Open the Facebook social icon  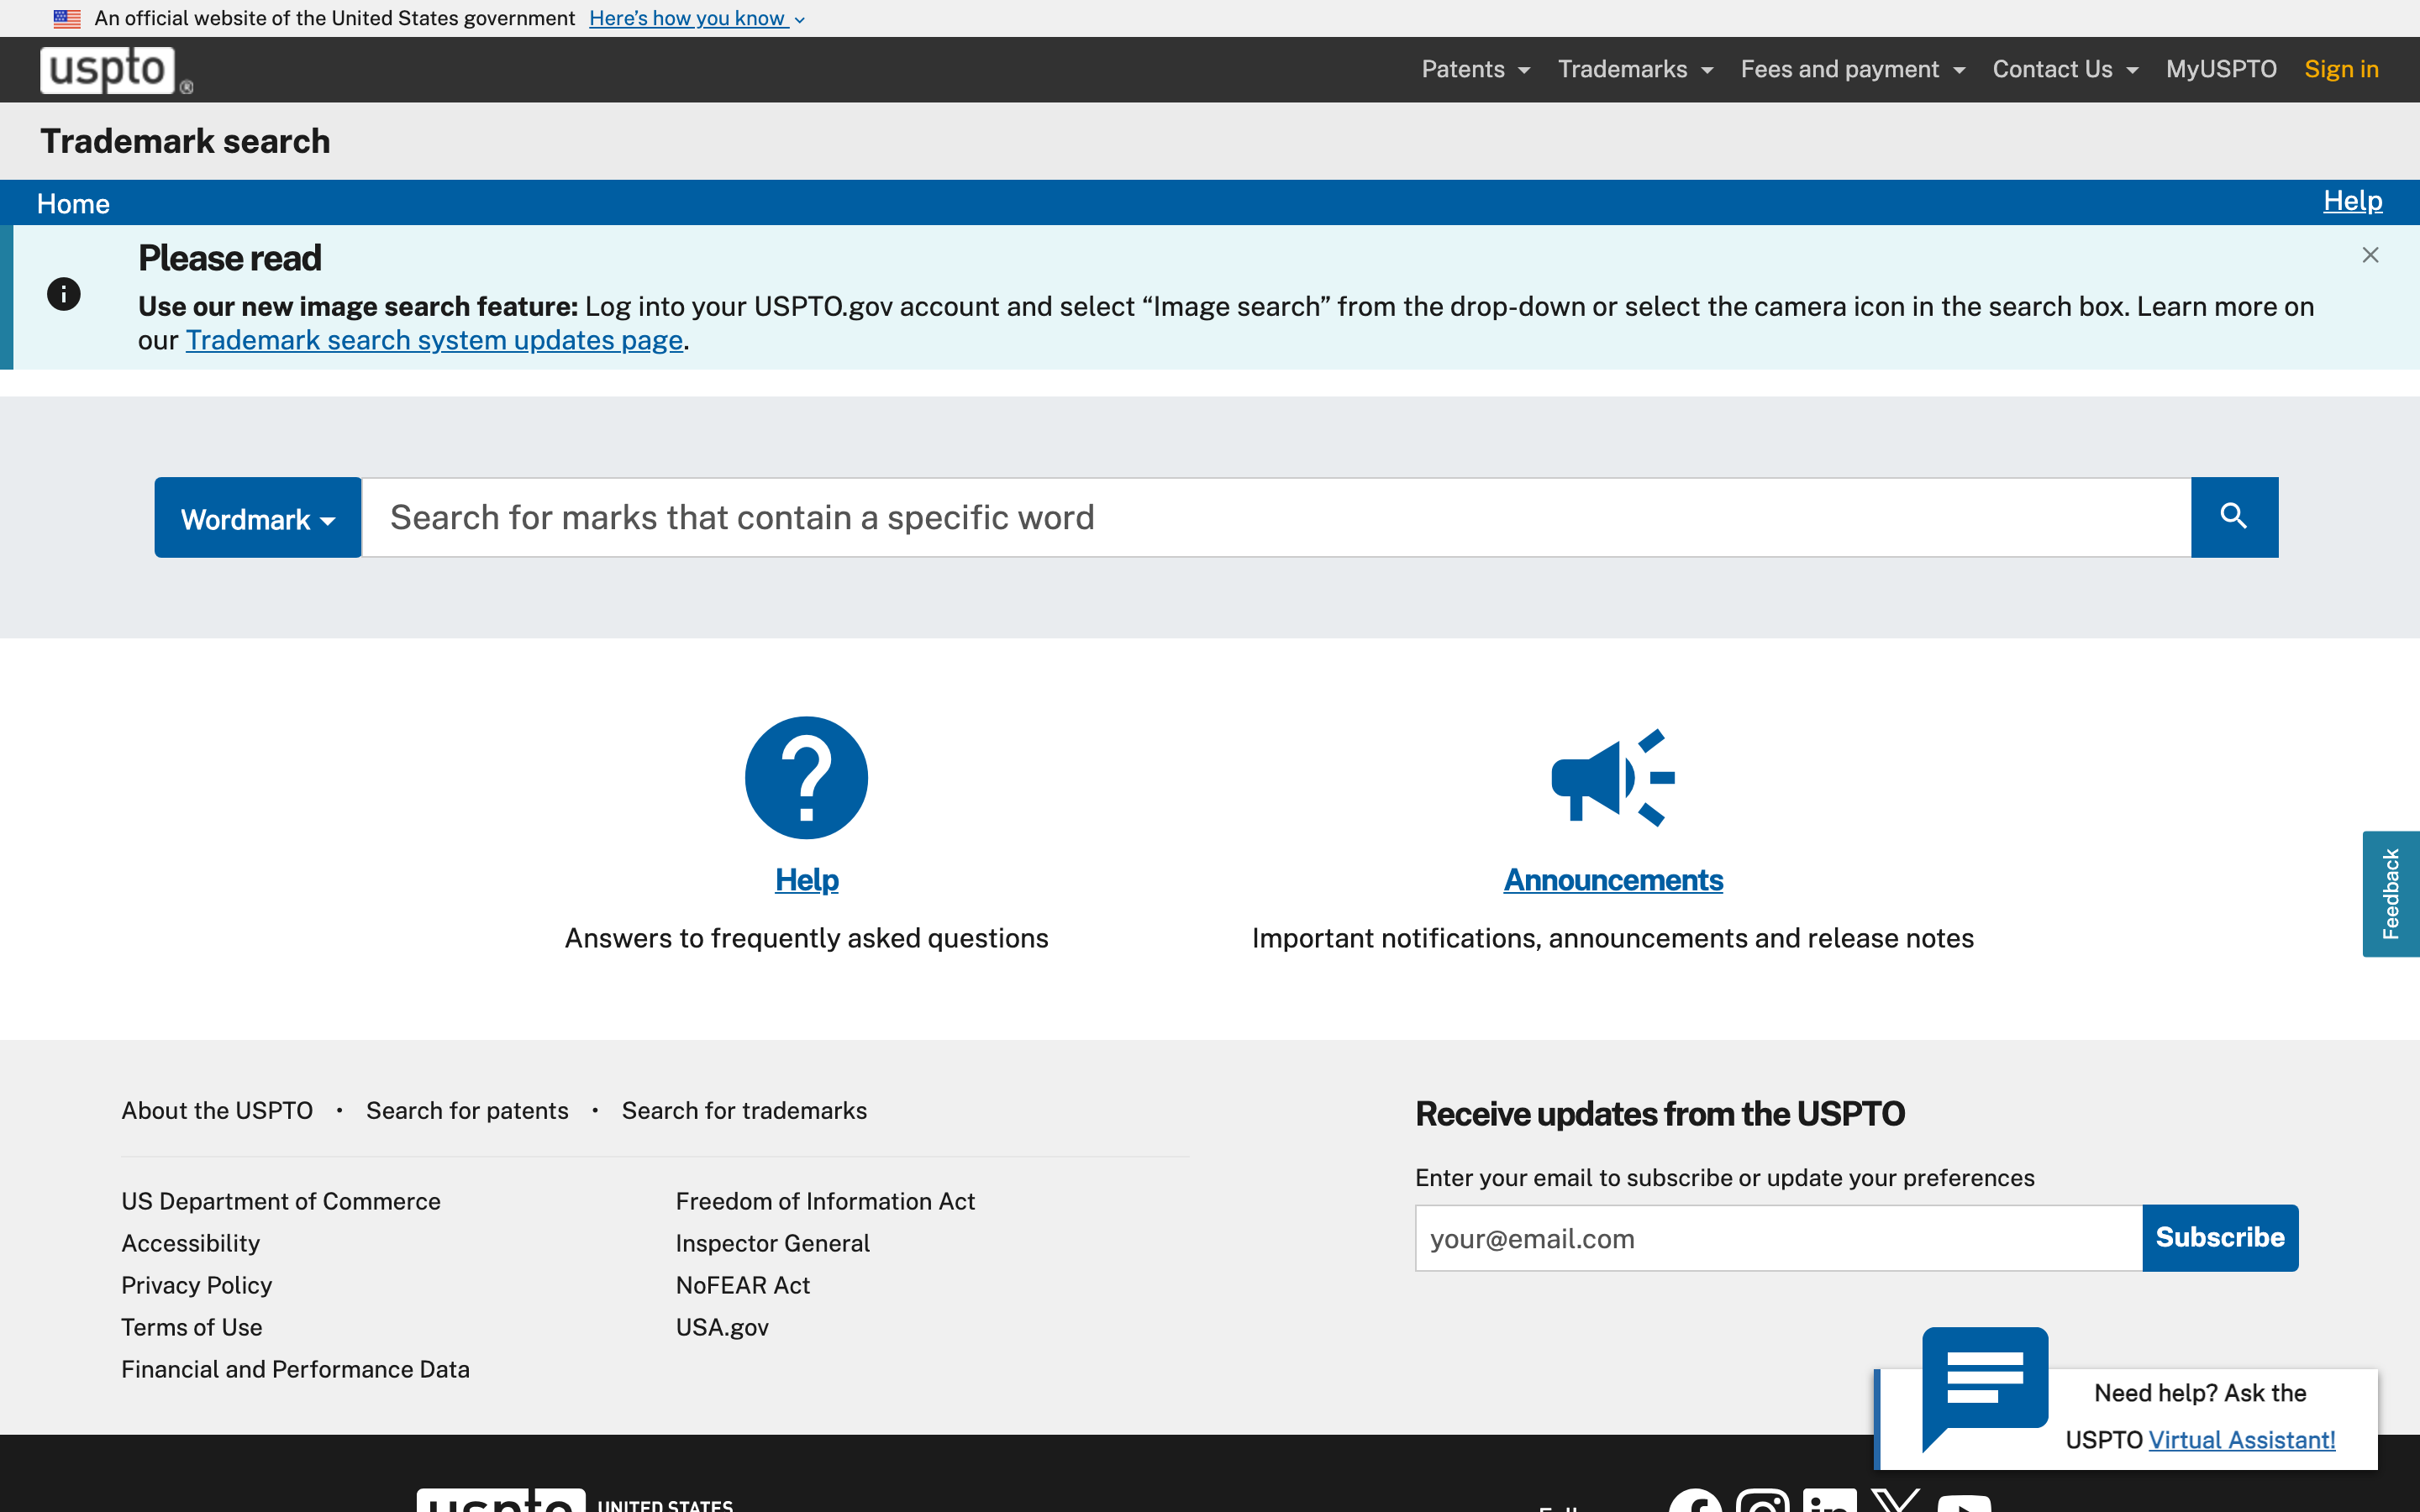click(1695, 1501)
